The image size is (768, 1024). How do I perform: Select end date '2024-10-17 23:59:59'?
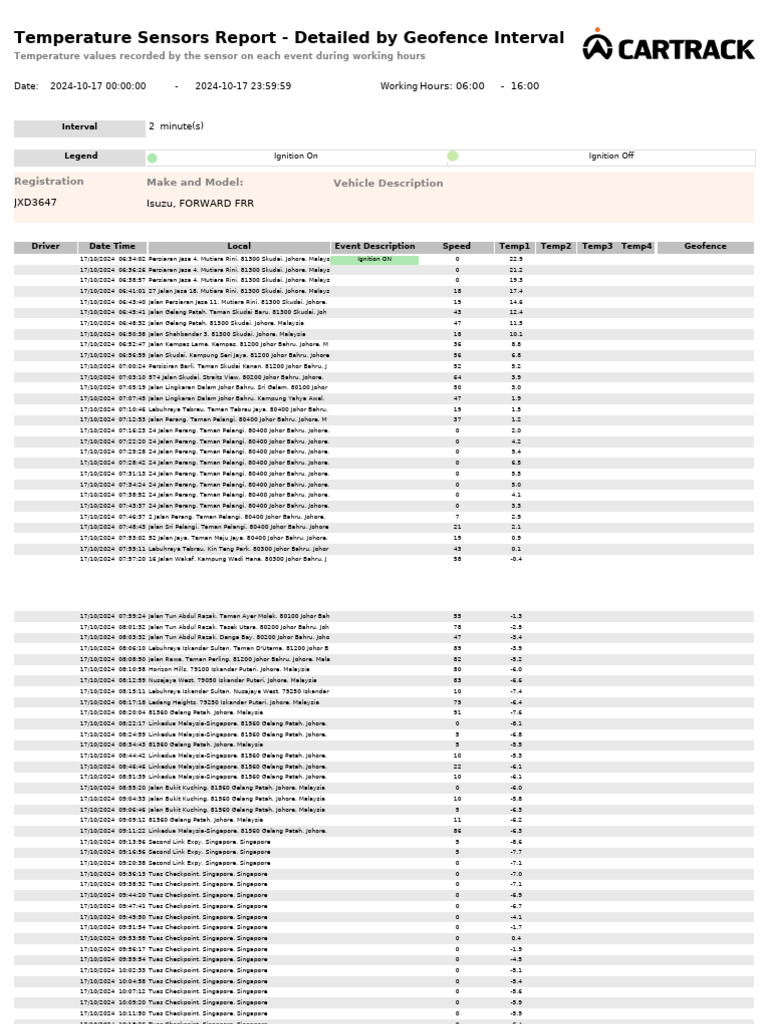(x=243, y=86)
